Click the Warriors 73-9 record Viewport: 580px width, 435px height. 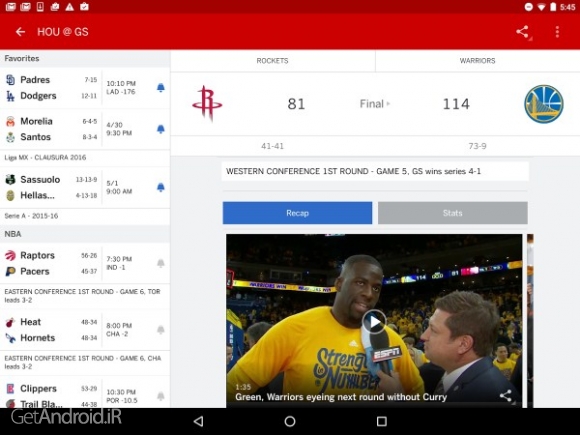coord(478,146)
